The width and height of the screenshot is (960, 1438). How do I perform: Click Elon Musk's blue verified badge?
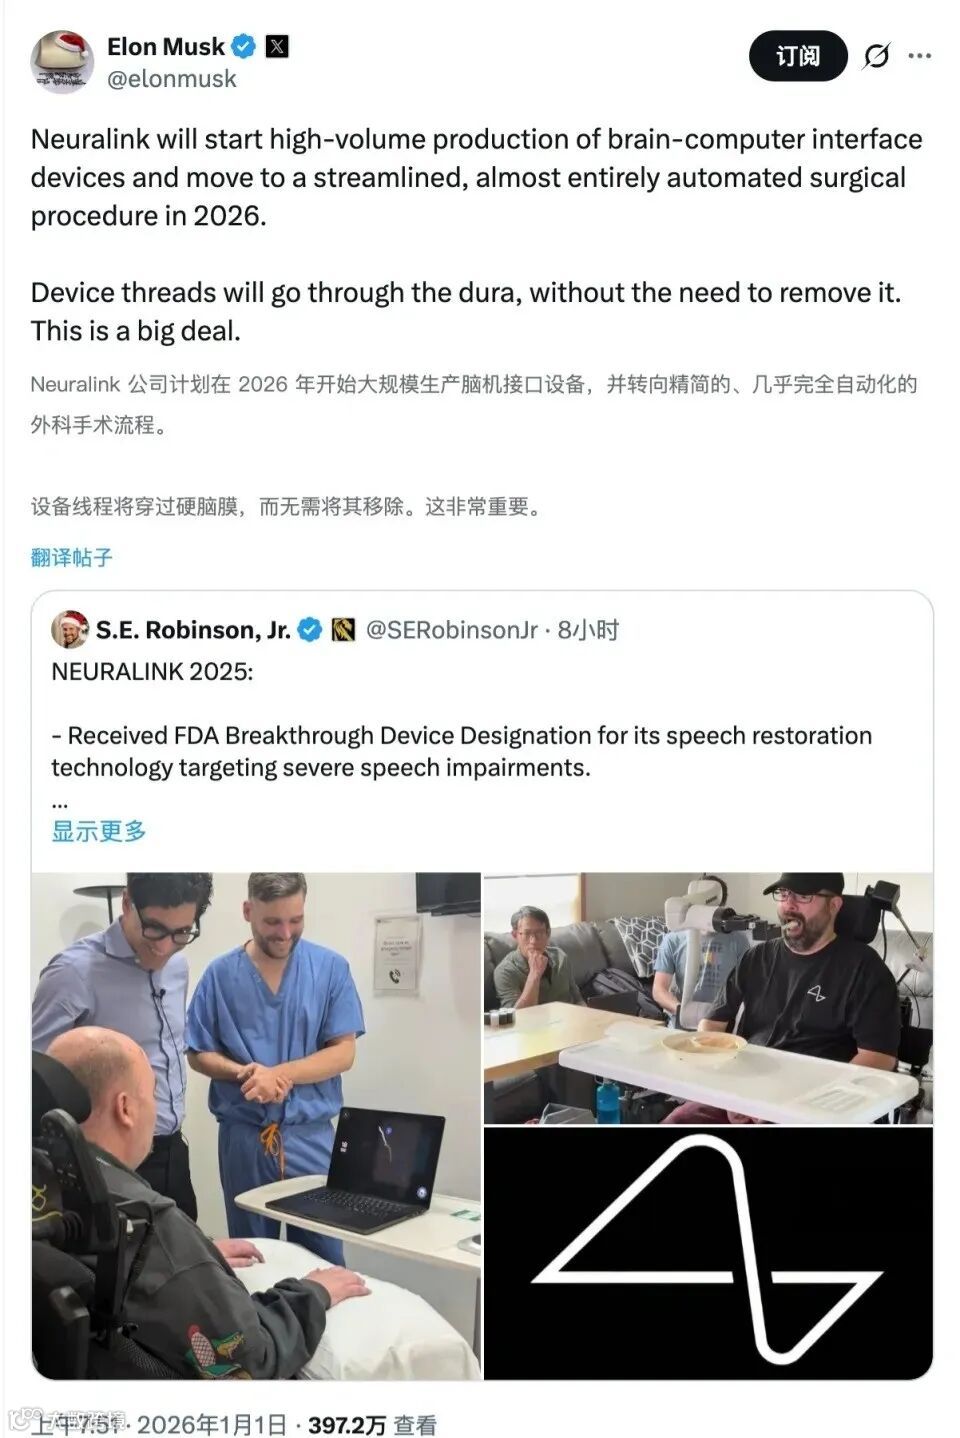pos(244,46)
